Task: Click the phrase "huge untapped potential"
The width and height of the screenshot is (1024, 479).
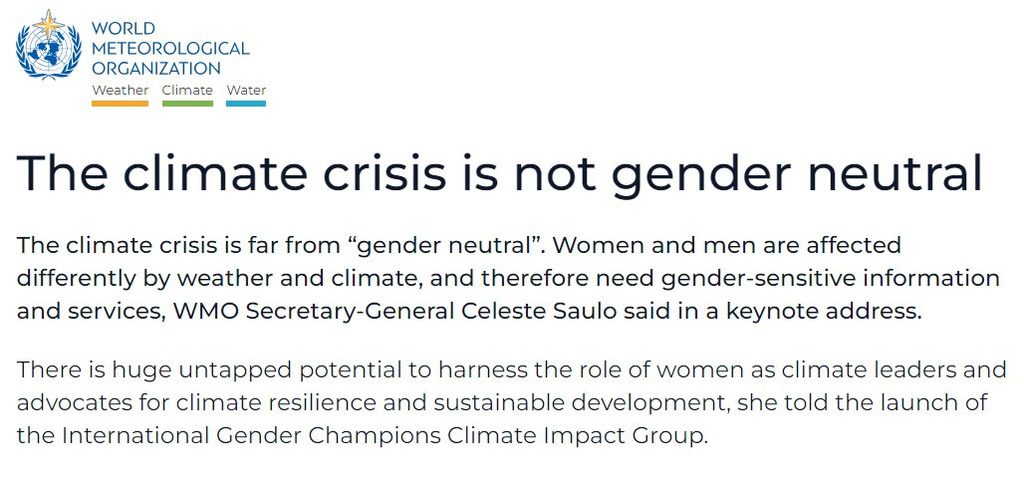Action: click(x=243, y=371)
